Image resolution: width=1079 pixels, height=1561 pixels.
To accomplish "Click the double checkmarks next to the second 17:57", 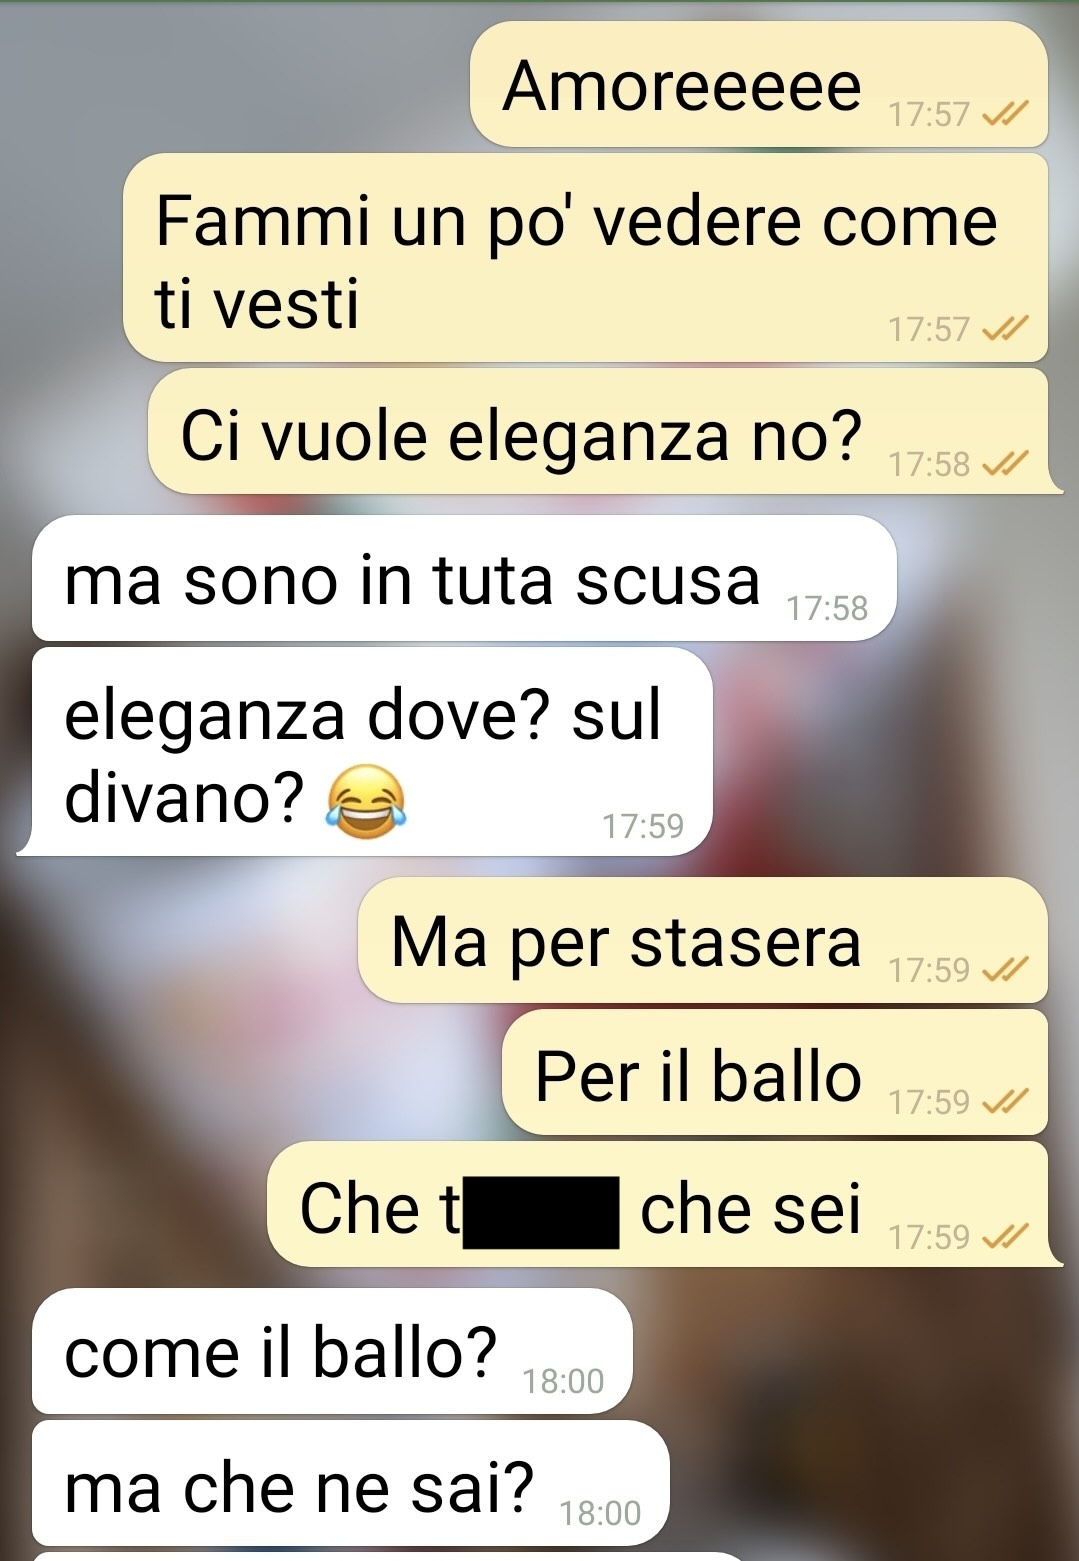I will click(x=1002, y=328).
